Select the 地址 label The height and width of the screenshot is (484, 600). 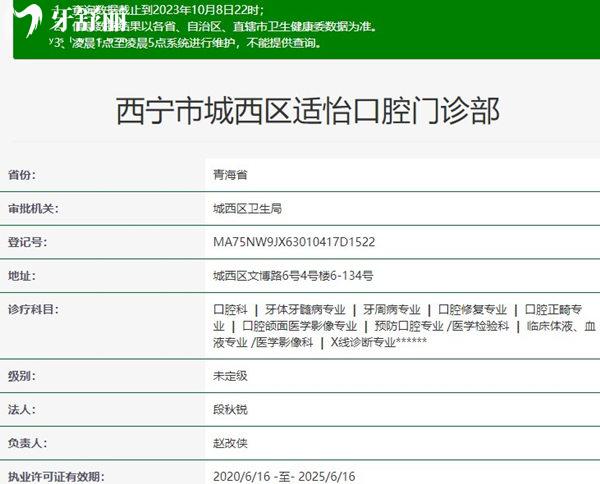(22, 275)
